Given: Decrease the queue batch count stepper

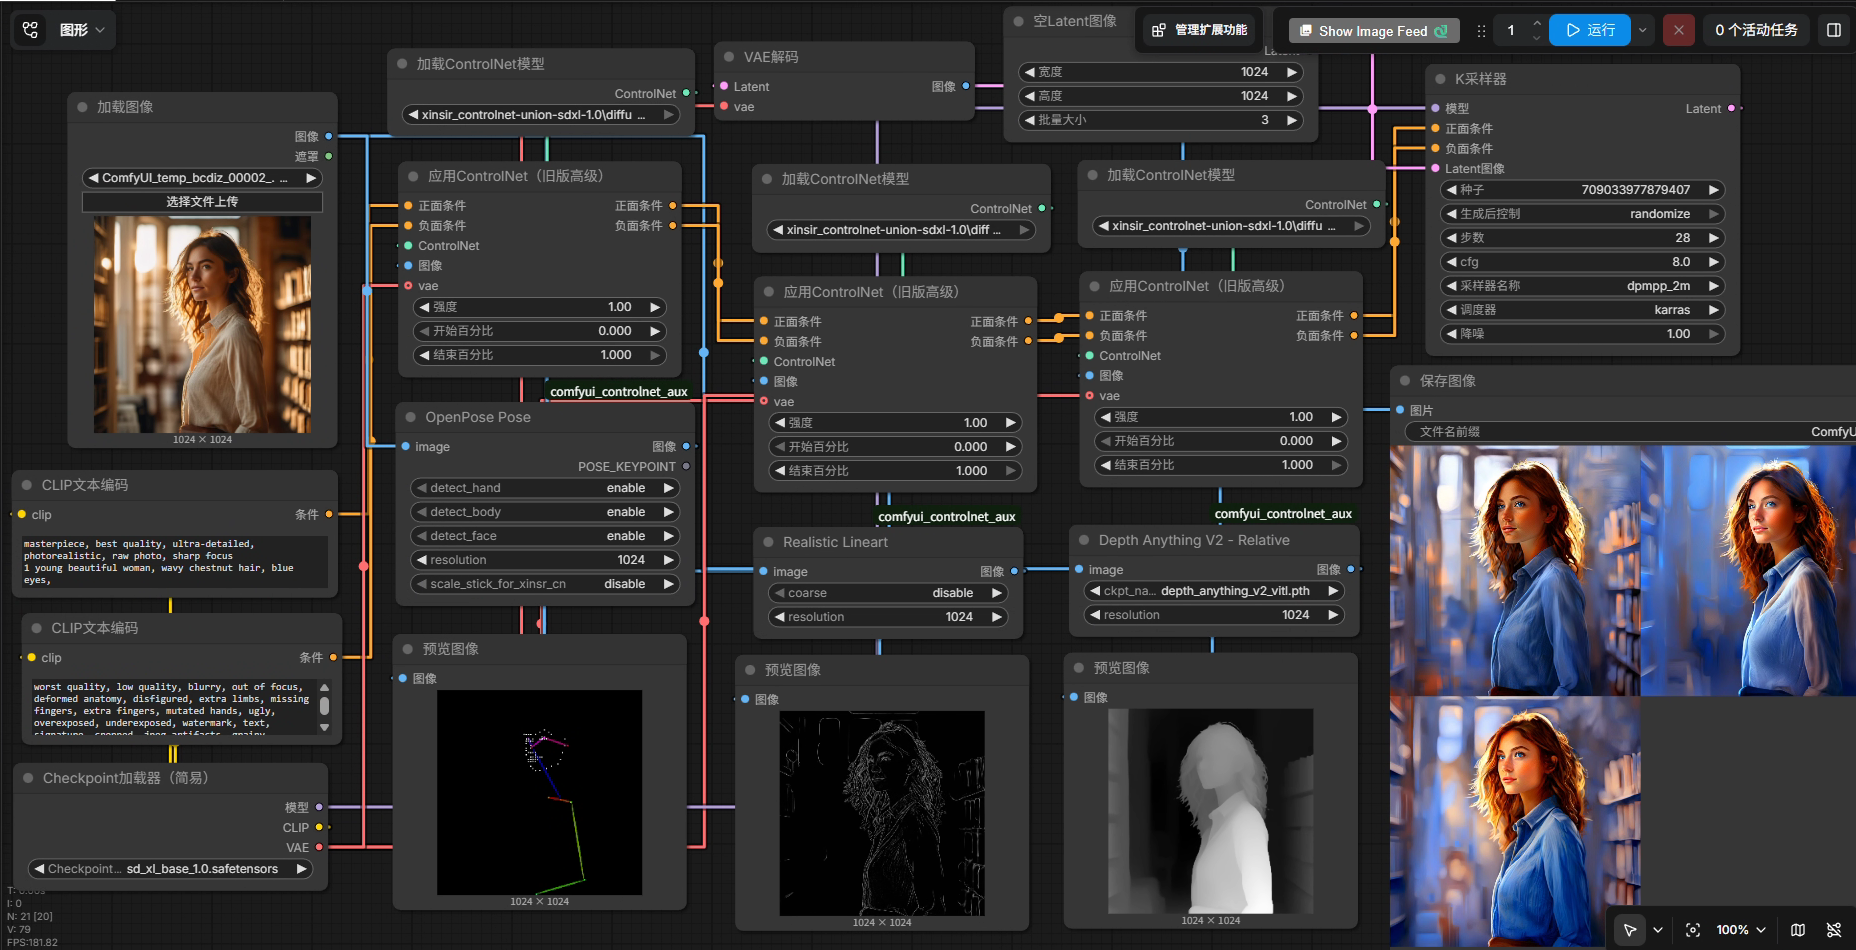Looking at the screenshot, I should point(1537,38).
